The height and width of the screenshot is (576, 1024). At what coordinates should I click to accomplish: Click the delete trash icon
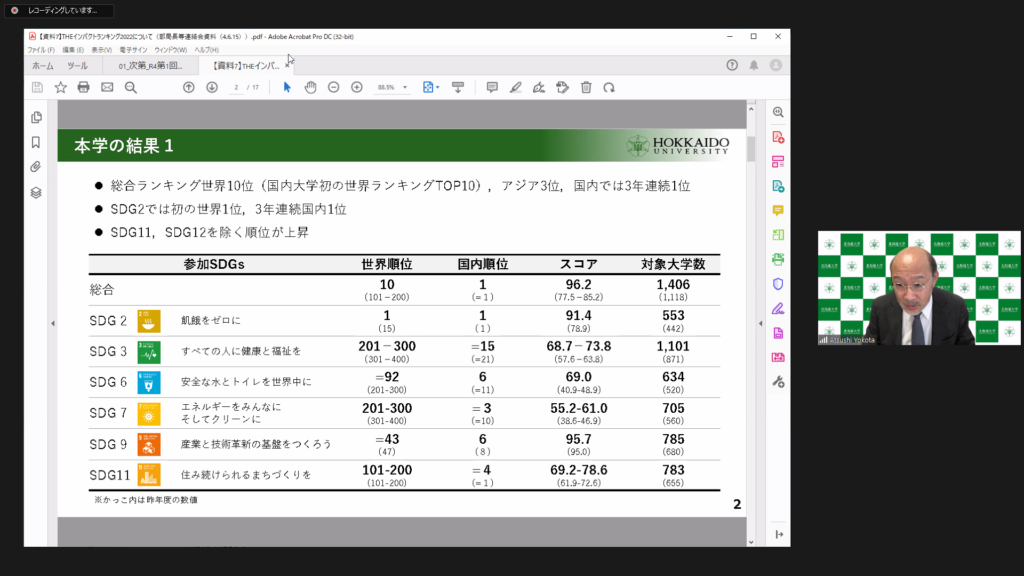click(x=586, y=87)
